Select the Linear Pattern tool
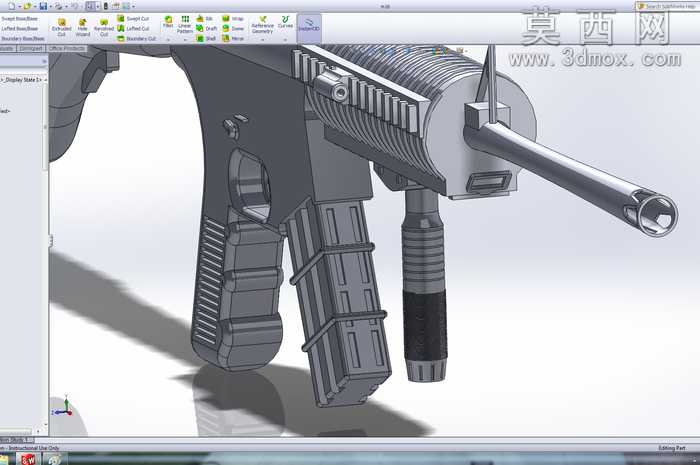 184,25
